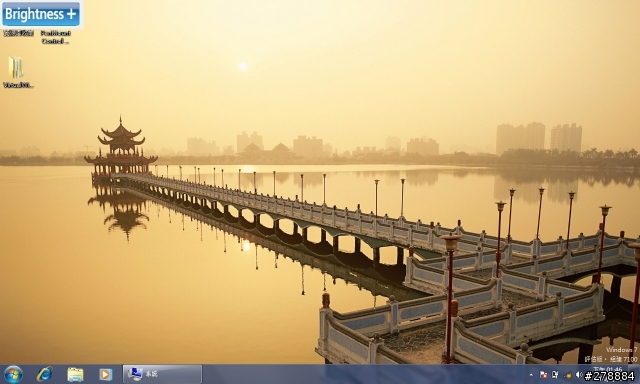The image size is (640, 384).
Task: Open the volume speaker icon in tray
Action: click(x=579, y=374)
